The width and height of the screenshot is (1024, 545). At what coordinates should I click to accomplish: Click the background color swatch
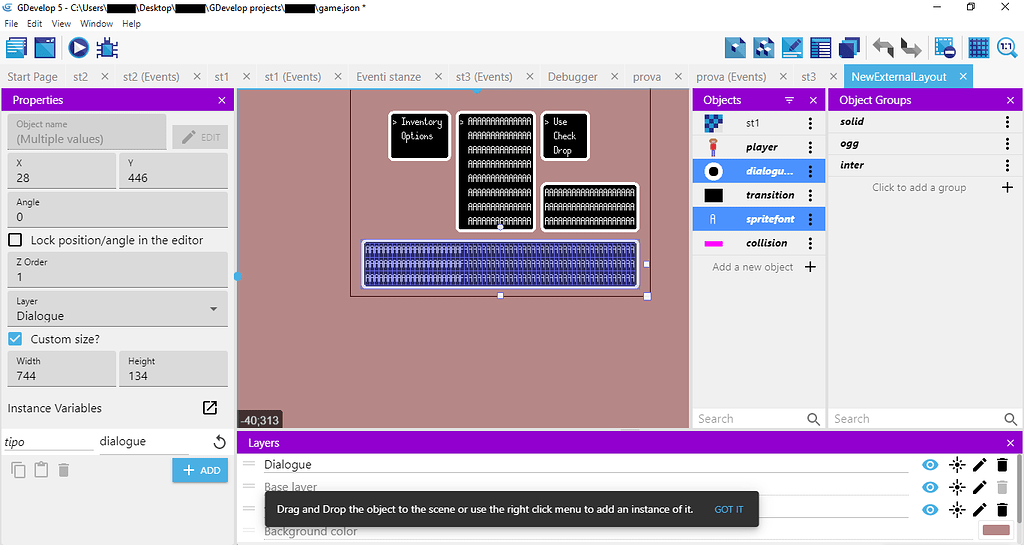(996, 531)
